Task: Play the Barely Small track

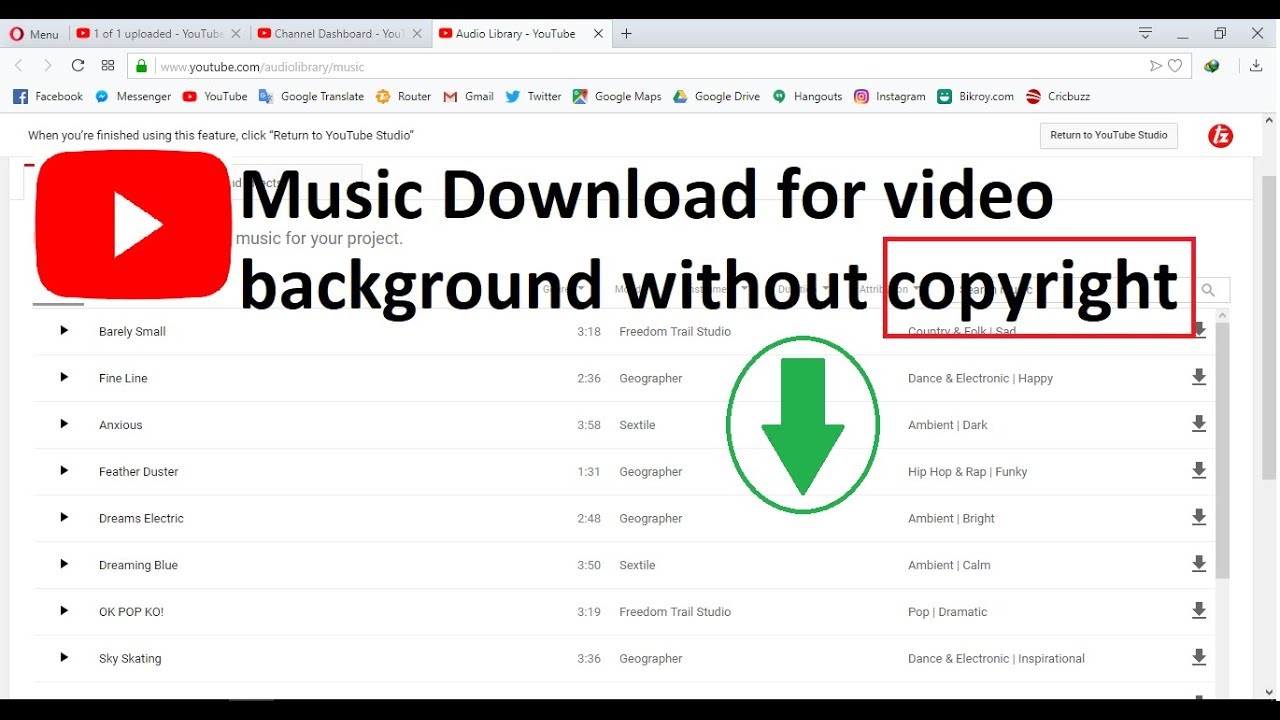Action: [64, 331]
